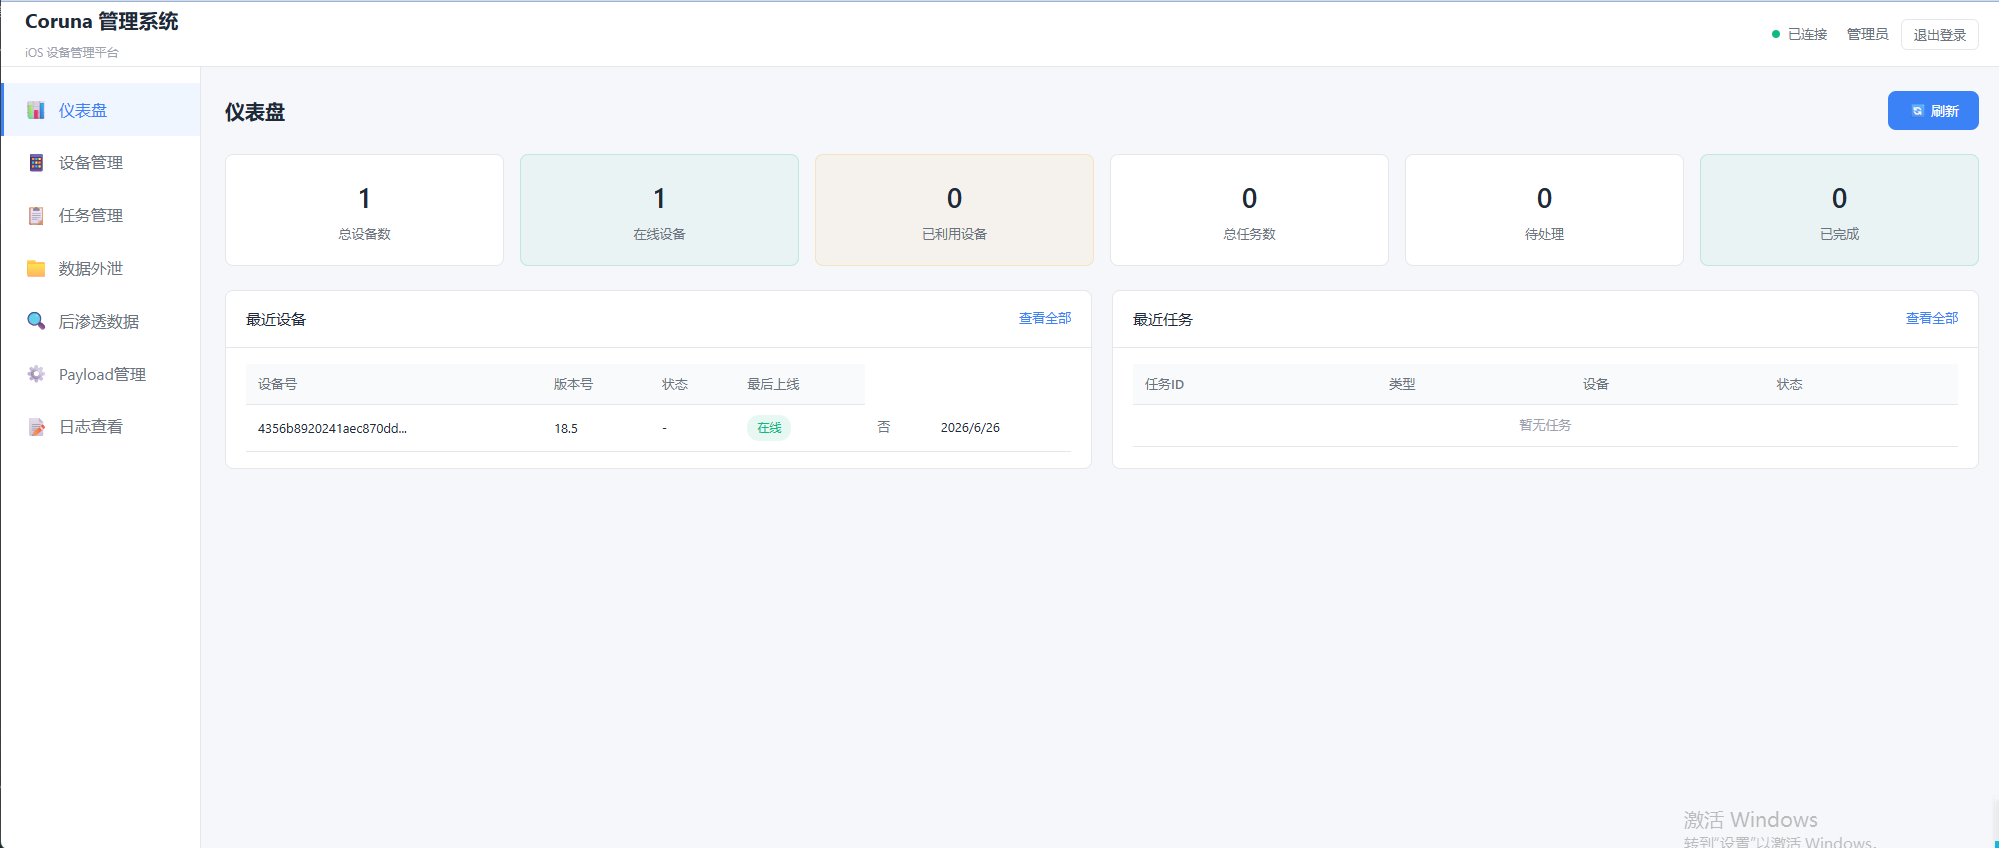The height and width of the screenshot is (848, 1999).
Task: Click the log viewer notepad icon
Action: (36, 427)
